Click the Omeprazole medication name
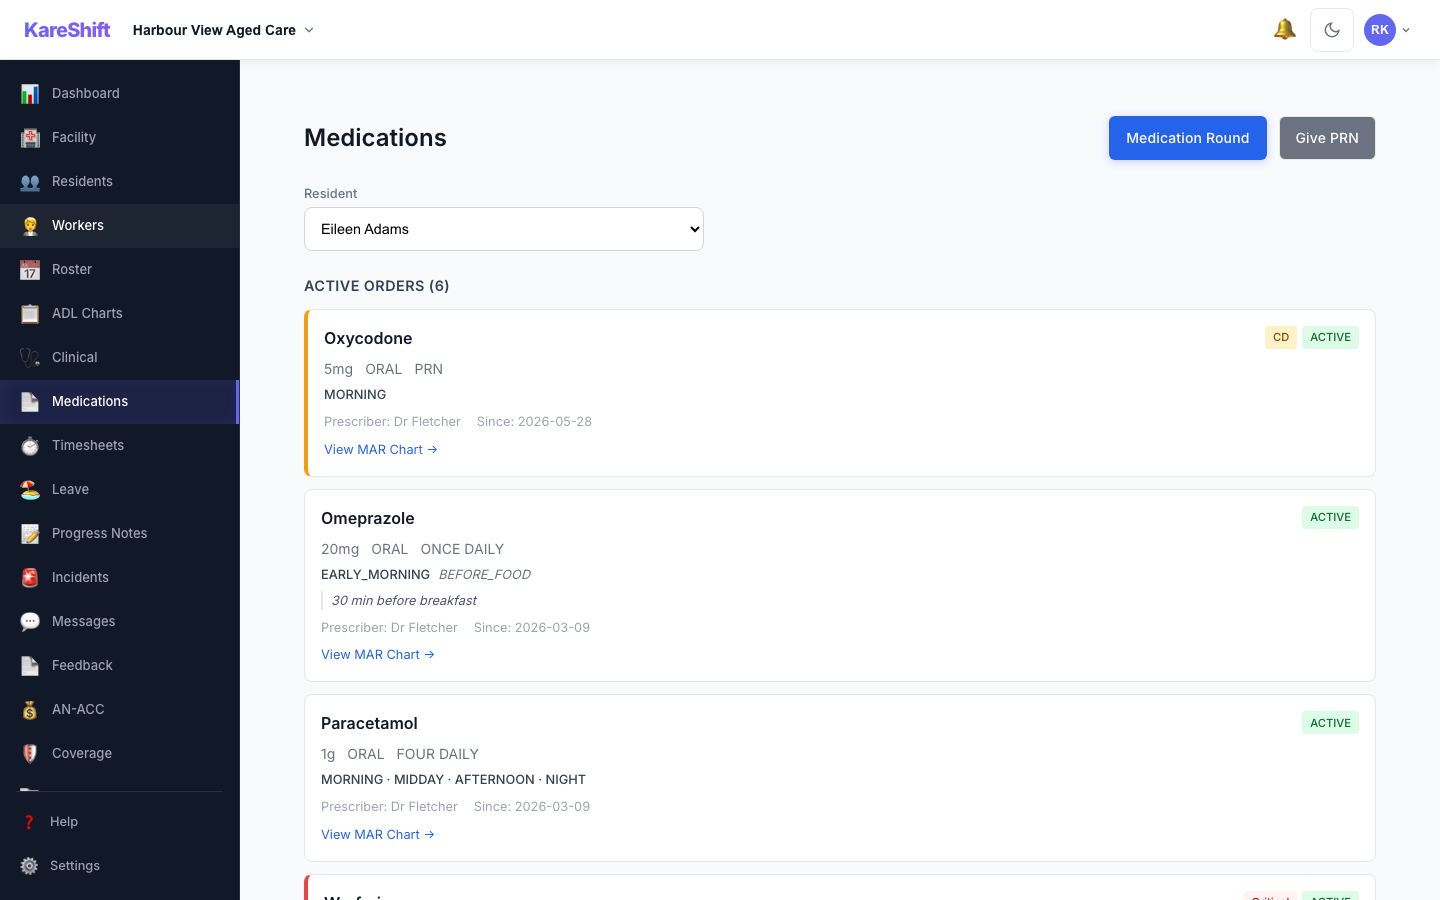The width and height of the screenshot is (1440, 900). 368,518
